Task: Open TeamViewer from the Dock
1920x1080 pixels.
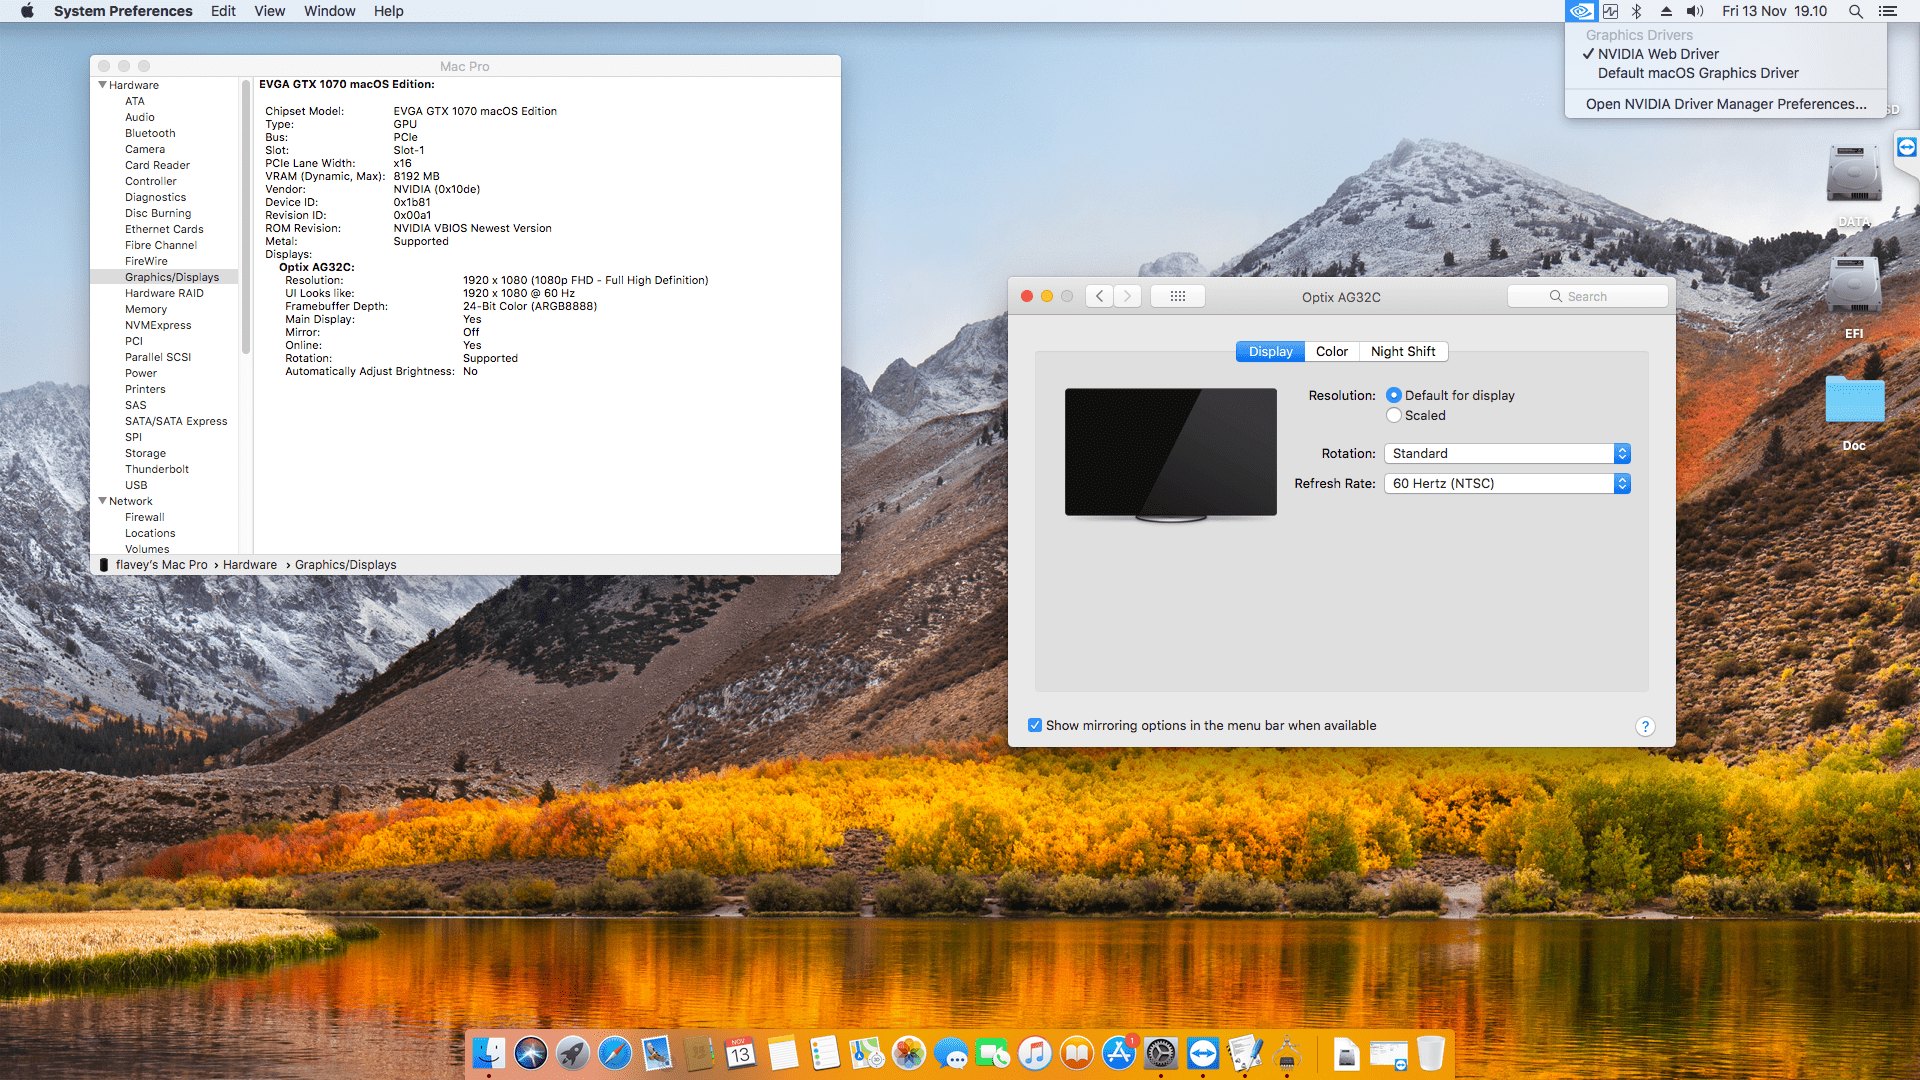Action: 1203,1053
